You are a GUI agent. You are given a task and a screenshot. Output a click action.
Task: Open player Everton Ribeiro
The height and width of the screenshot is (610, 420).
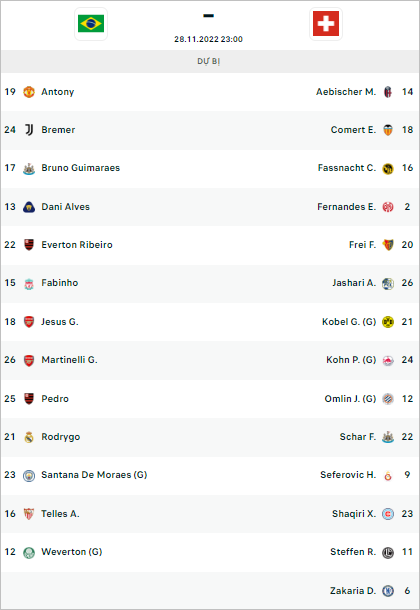77,245
